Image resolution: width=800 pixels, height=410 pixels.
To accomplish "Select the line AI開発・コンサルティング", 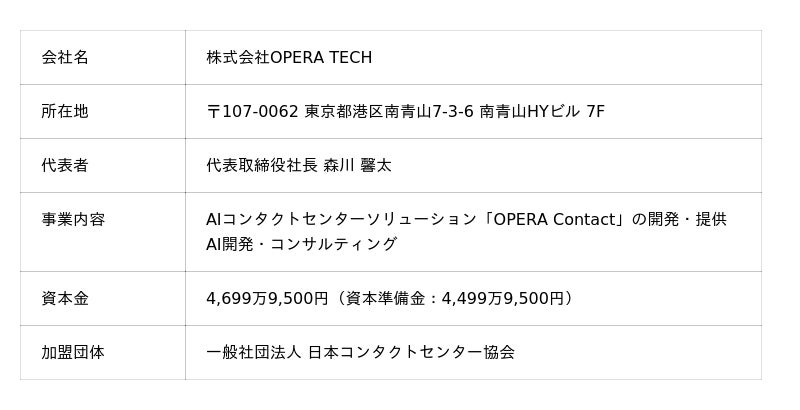I will (x=301, y=244).
